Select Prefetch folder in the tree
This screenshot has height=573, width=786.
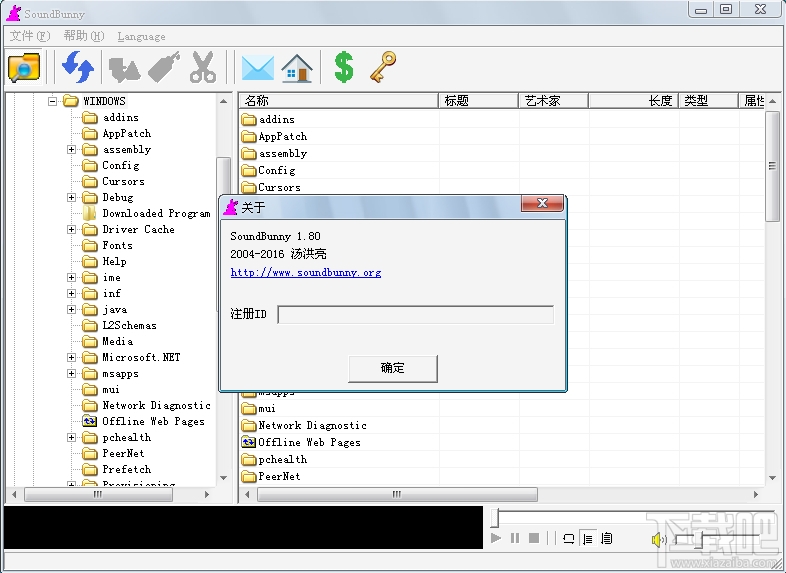(x=126, y=469)
